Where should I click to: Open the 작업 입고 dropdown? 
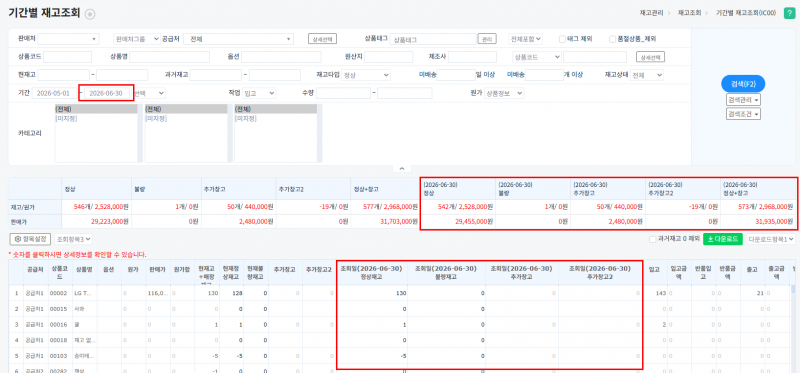point(259,93)
